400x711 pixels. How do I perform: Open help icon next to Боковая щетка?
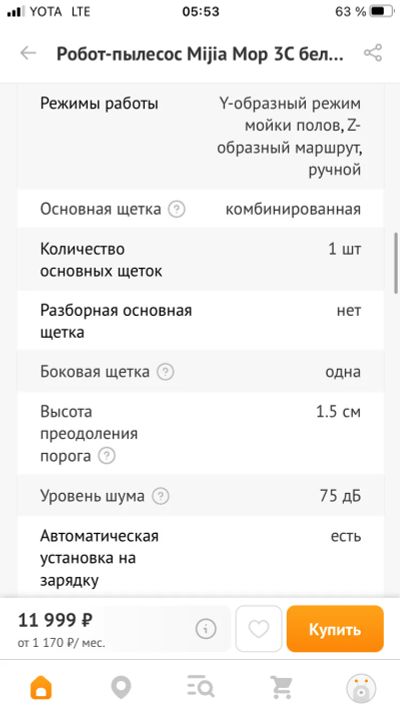coord(166,372)
